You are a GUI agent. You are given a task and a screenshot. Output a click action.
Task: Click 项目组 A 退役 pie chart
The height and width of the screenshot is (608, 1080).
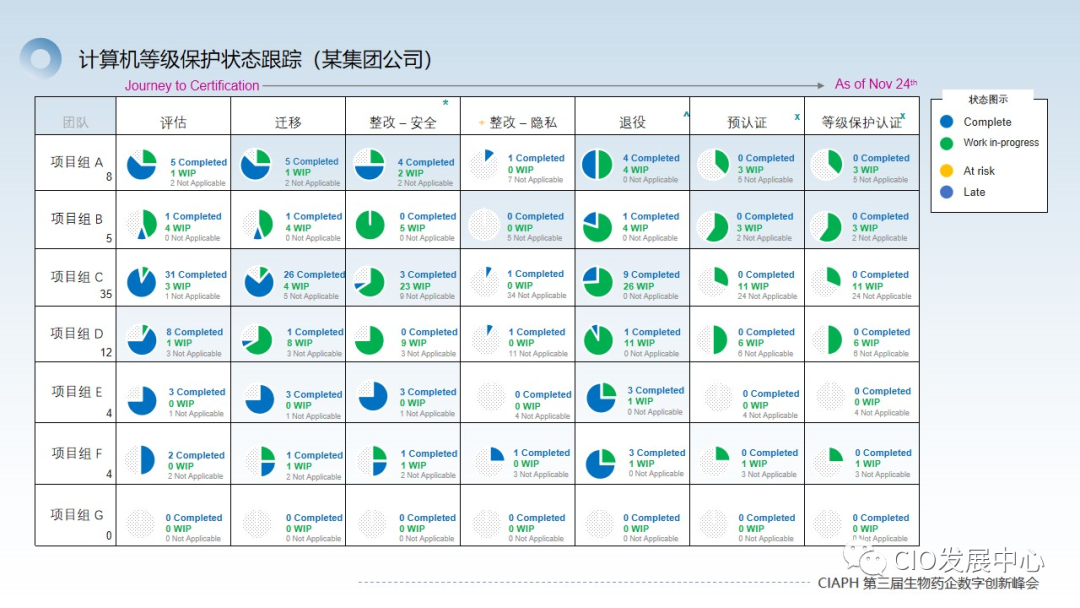click(x=597, y=165)
